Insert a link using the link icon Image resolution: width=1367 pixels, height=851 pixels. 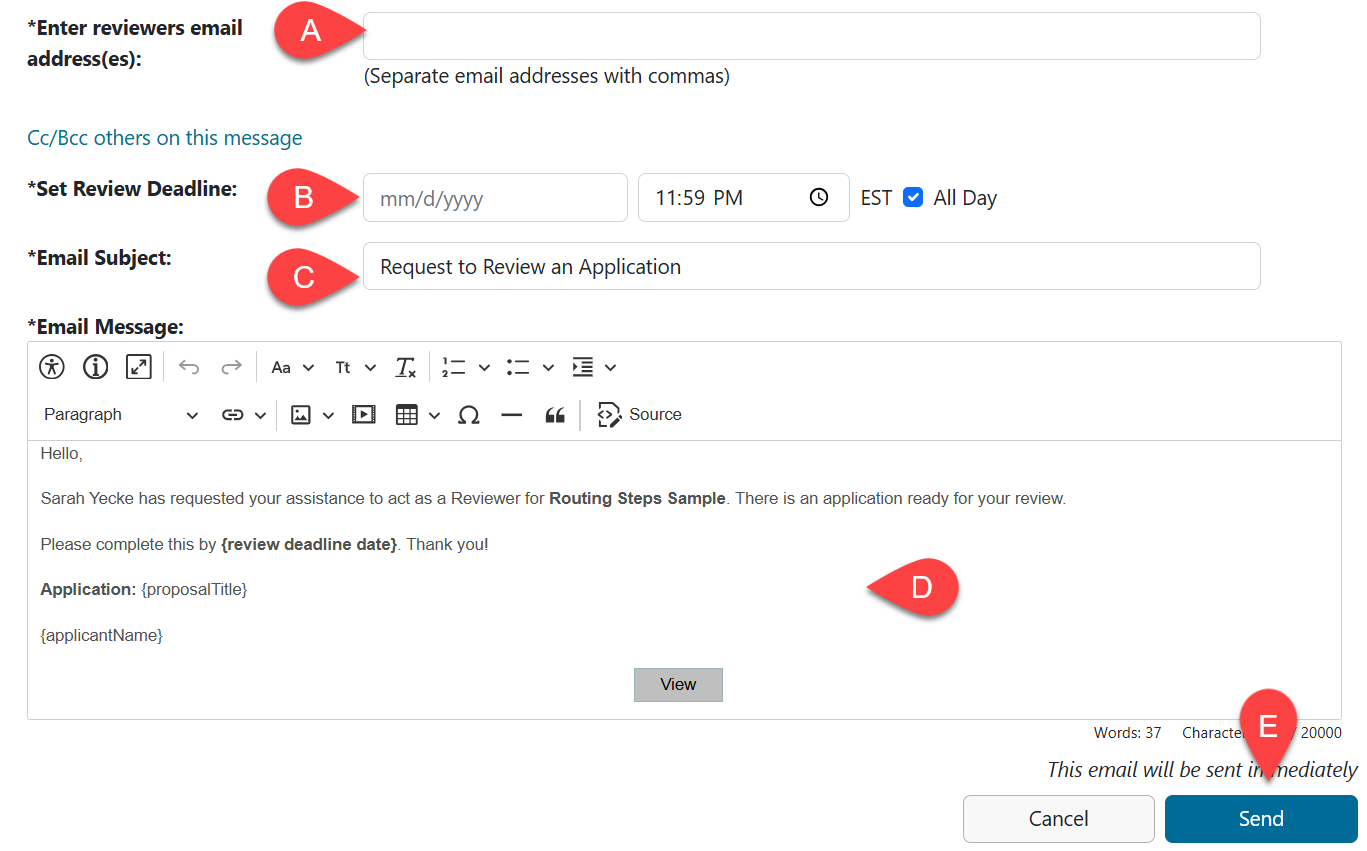pyautogui.click(x=233, y=414)
